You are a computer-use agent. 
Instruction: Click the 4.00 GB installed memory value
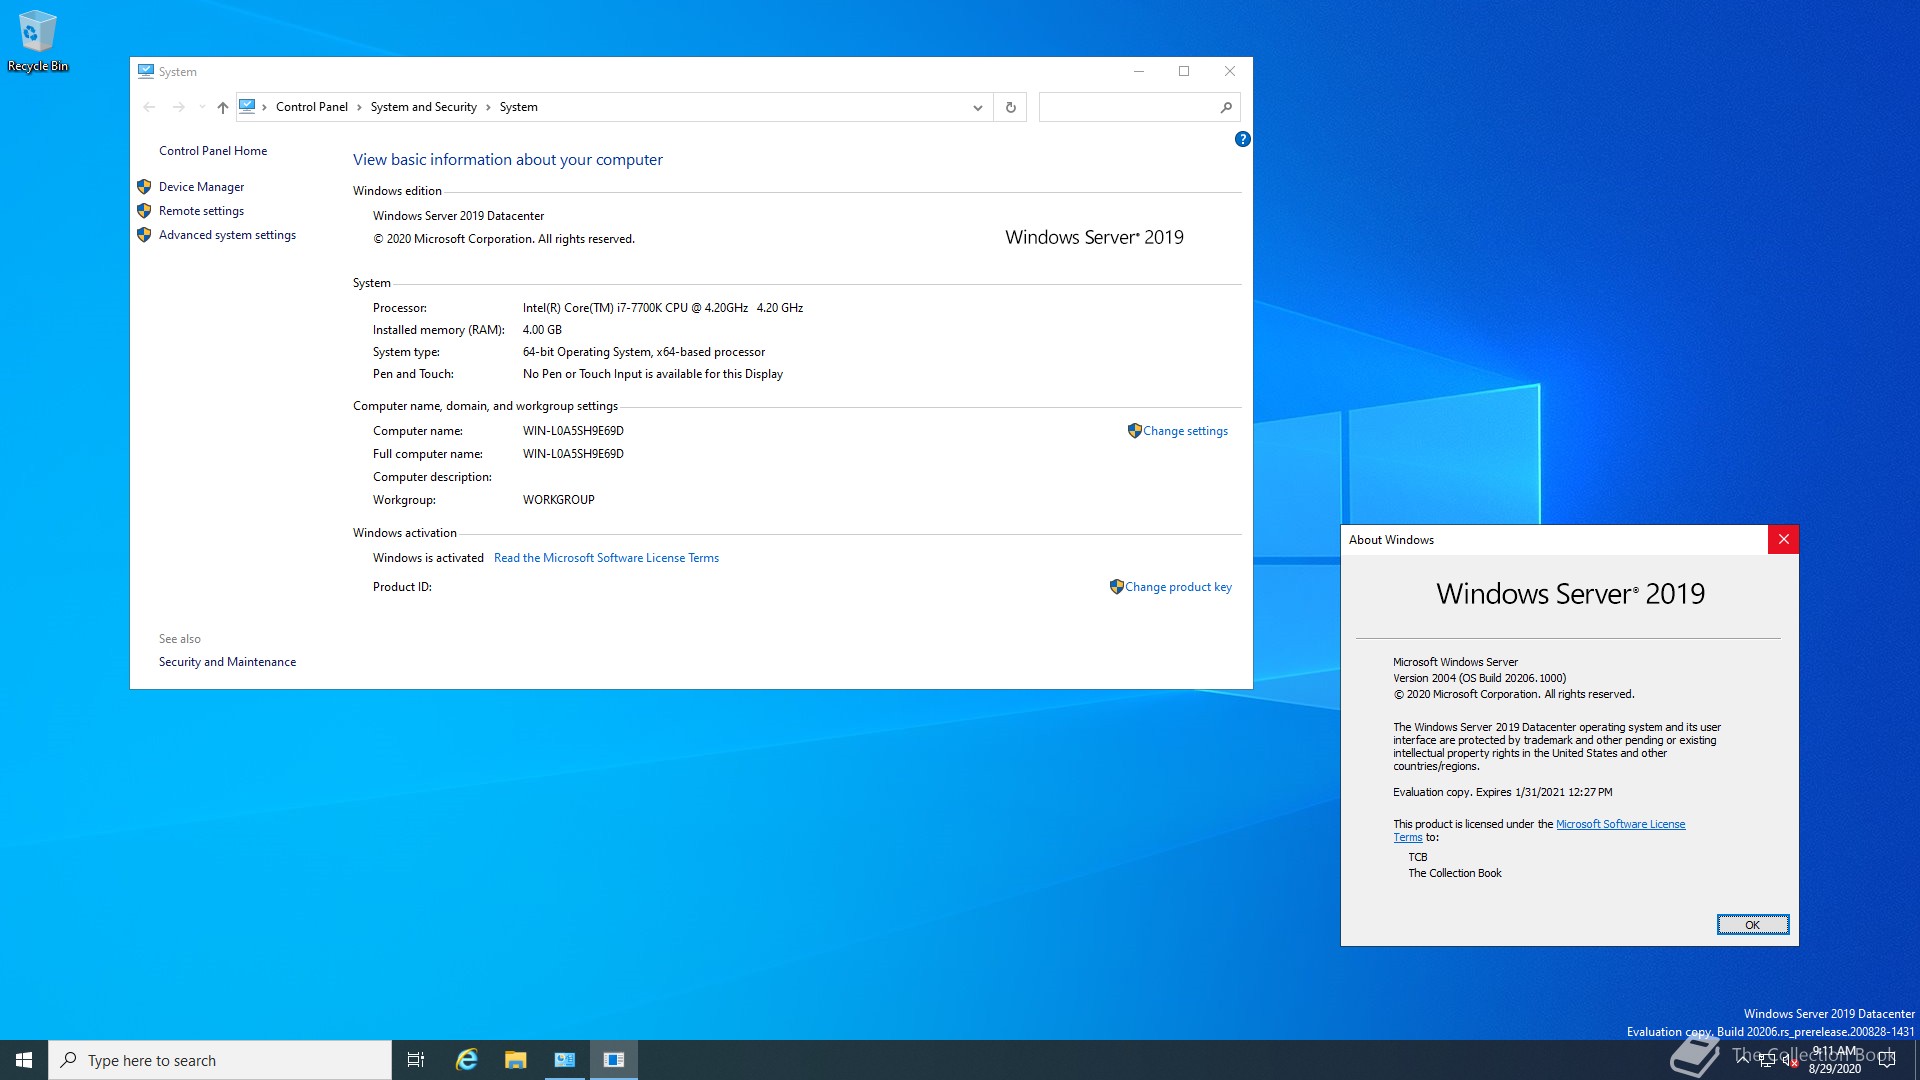pos(542,330)
